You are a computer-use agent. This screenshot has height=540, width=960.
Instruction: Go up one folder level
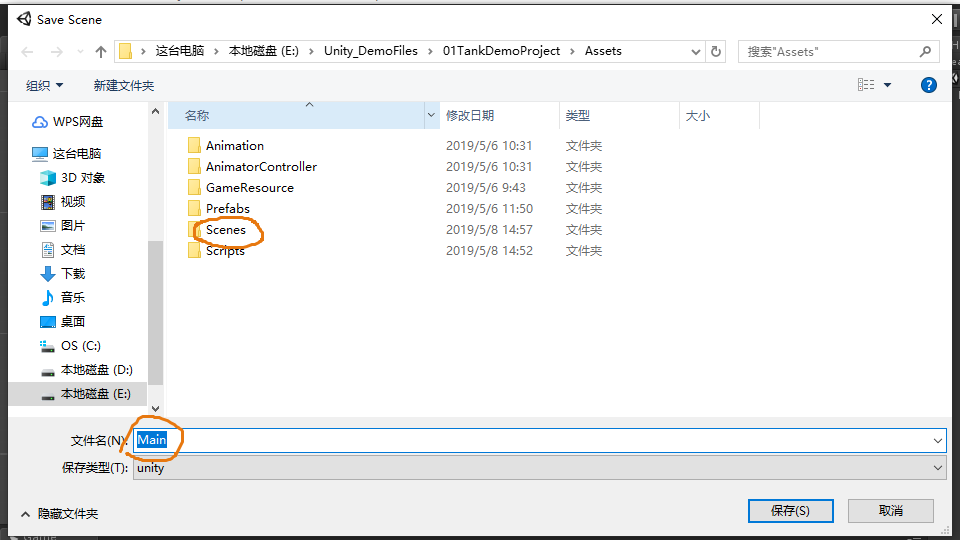point(101,52)
